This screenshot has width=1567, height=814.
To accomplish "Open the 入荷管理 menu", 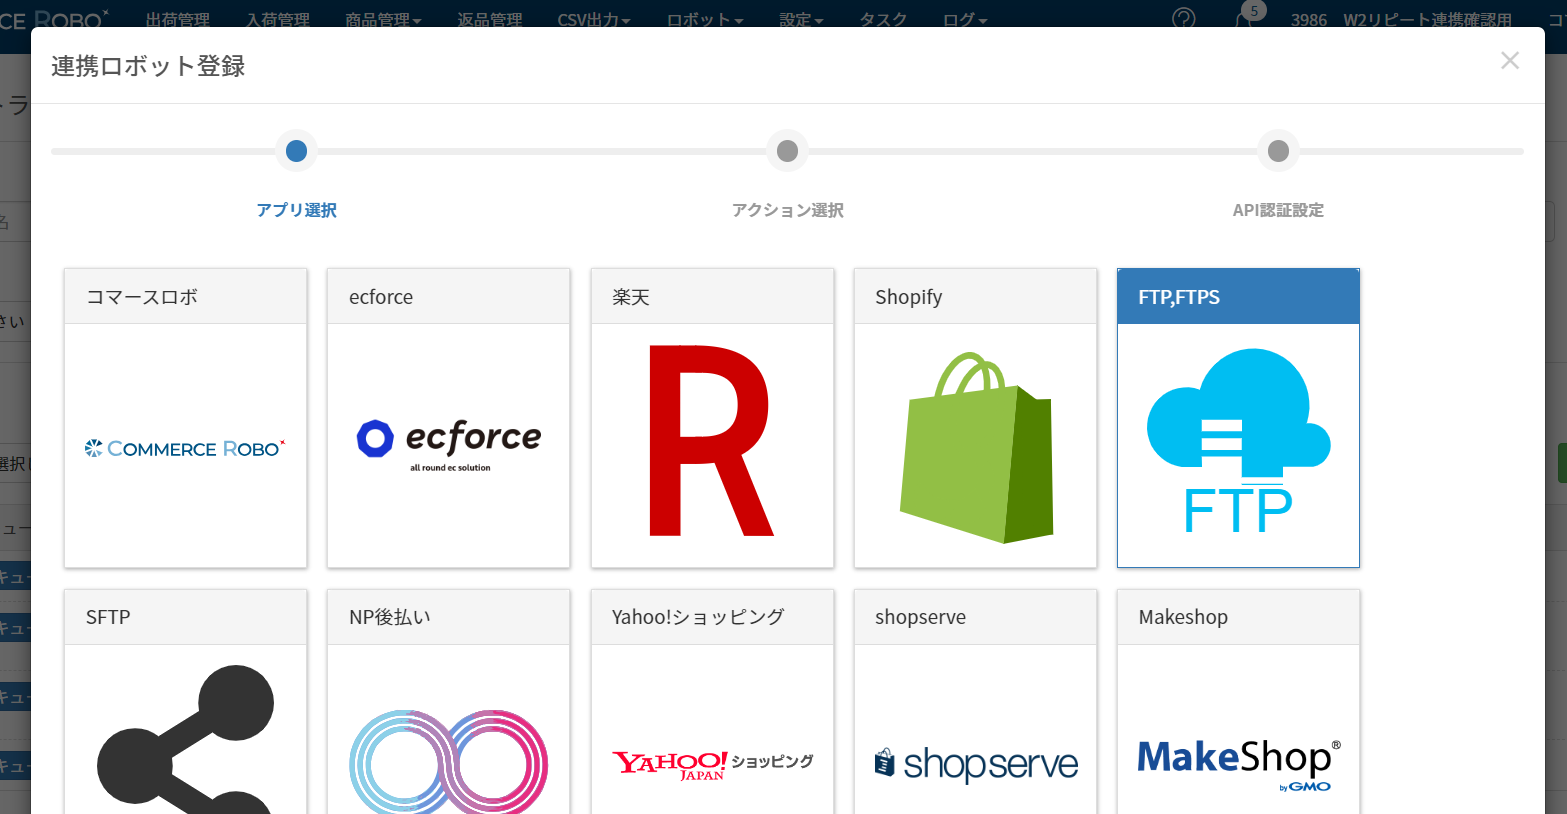I will [278, 20].
